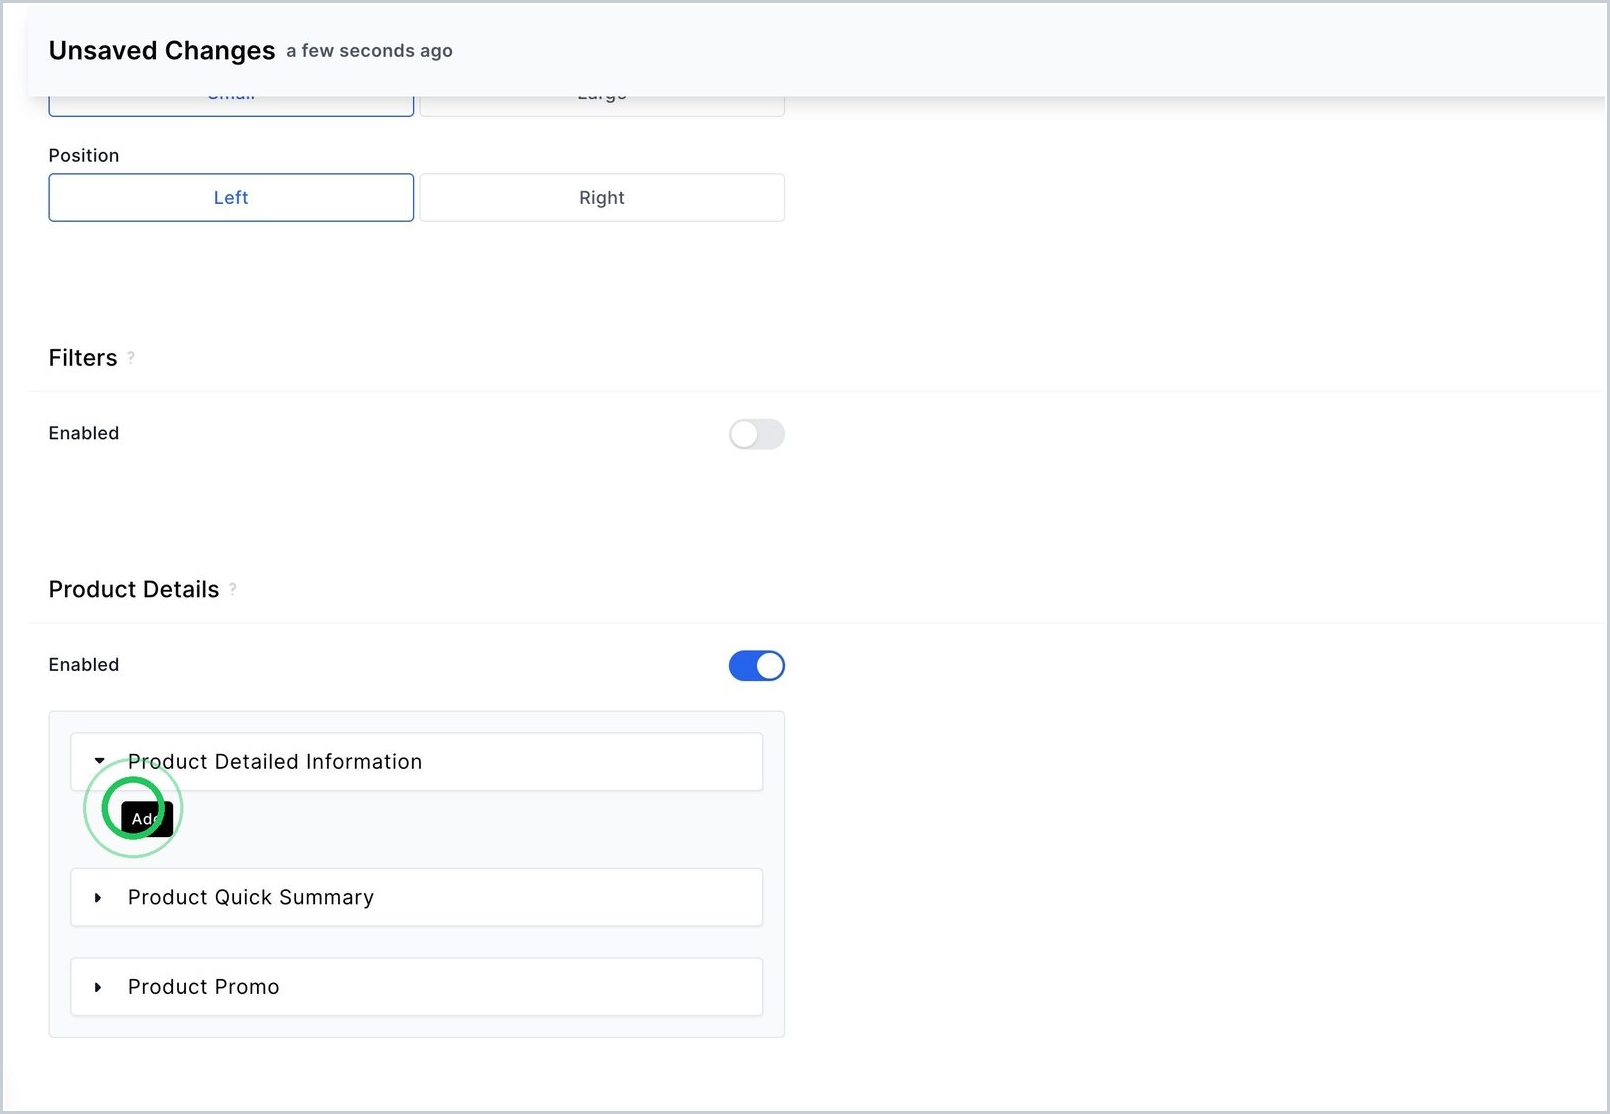Click the Unsaved Changes header text
1610x1114 pixels.
162,50
